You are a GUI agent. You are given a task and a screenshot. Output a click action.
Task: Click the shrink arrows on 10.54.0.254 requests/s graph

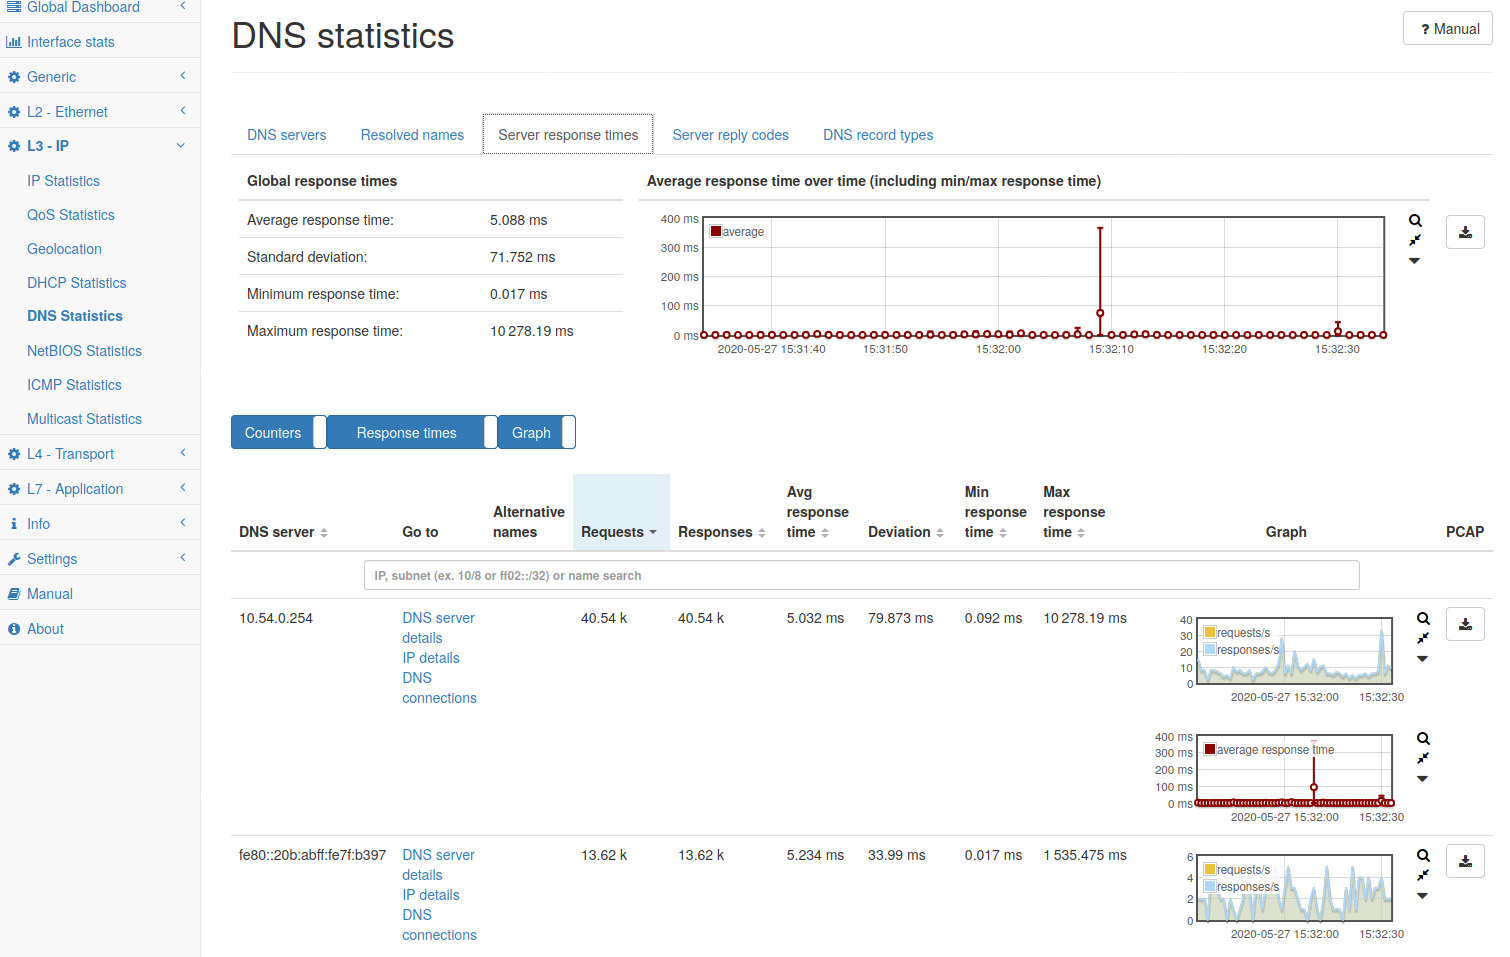click(x=1423, y=638)
